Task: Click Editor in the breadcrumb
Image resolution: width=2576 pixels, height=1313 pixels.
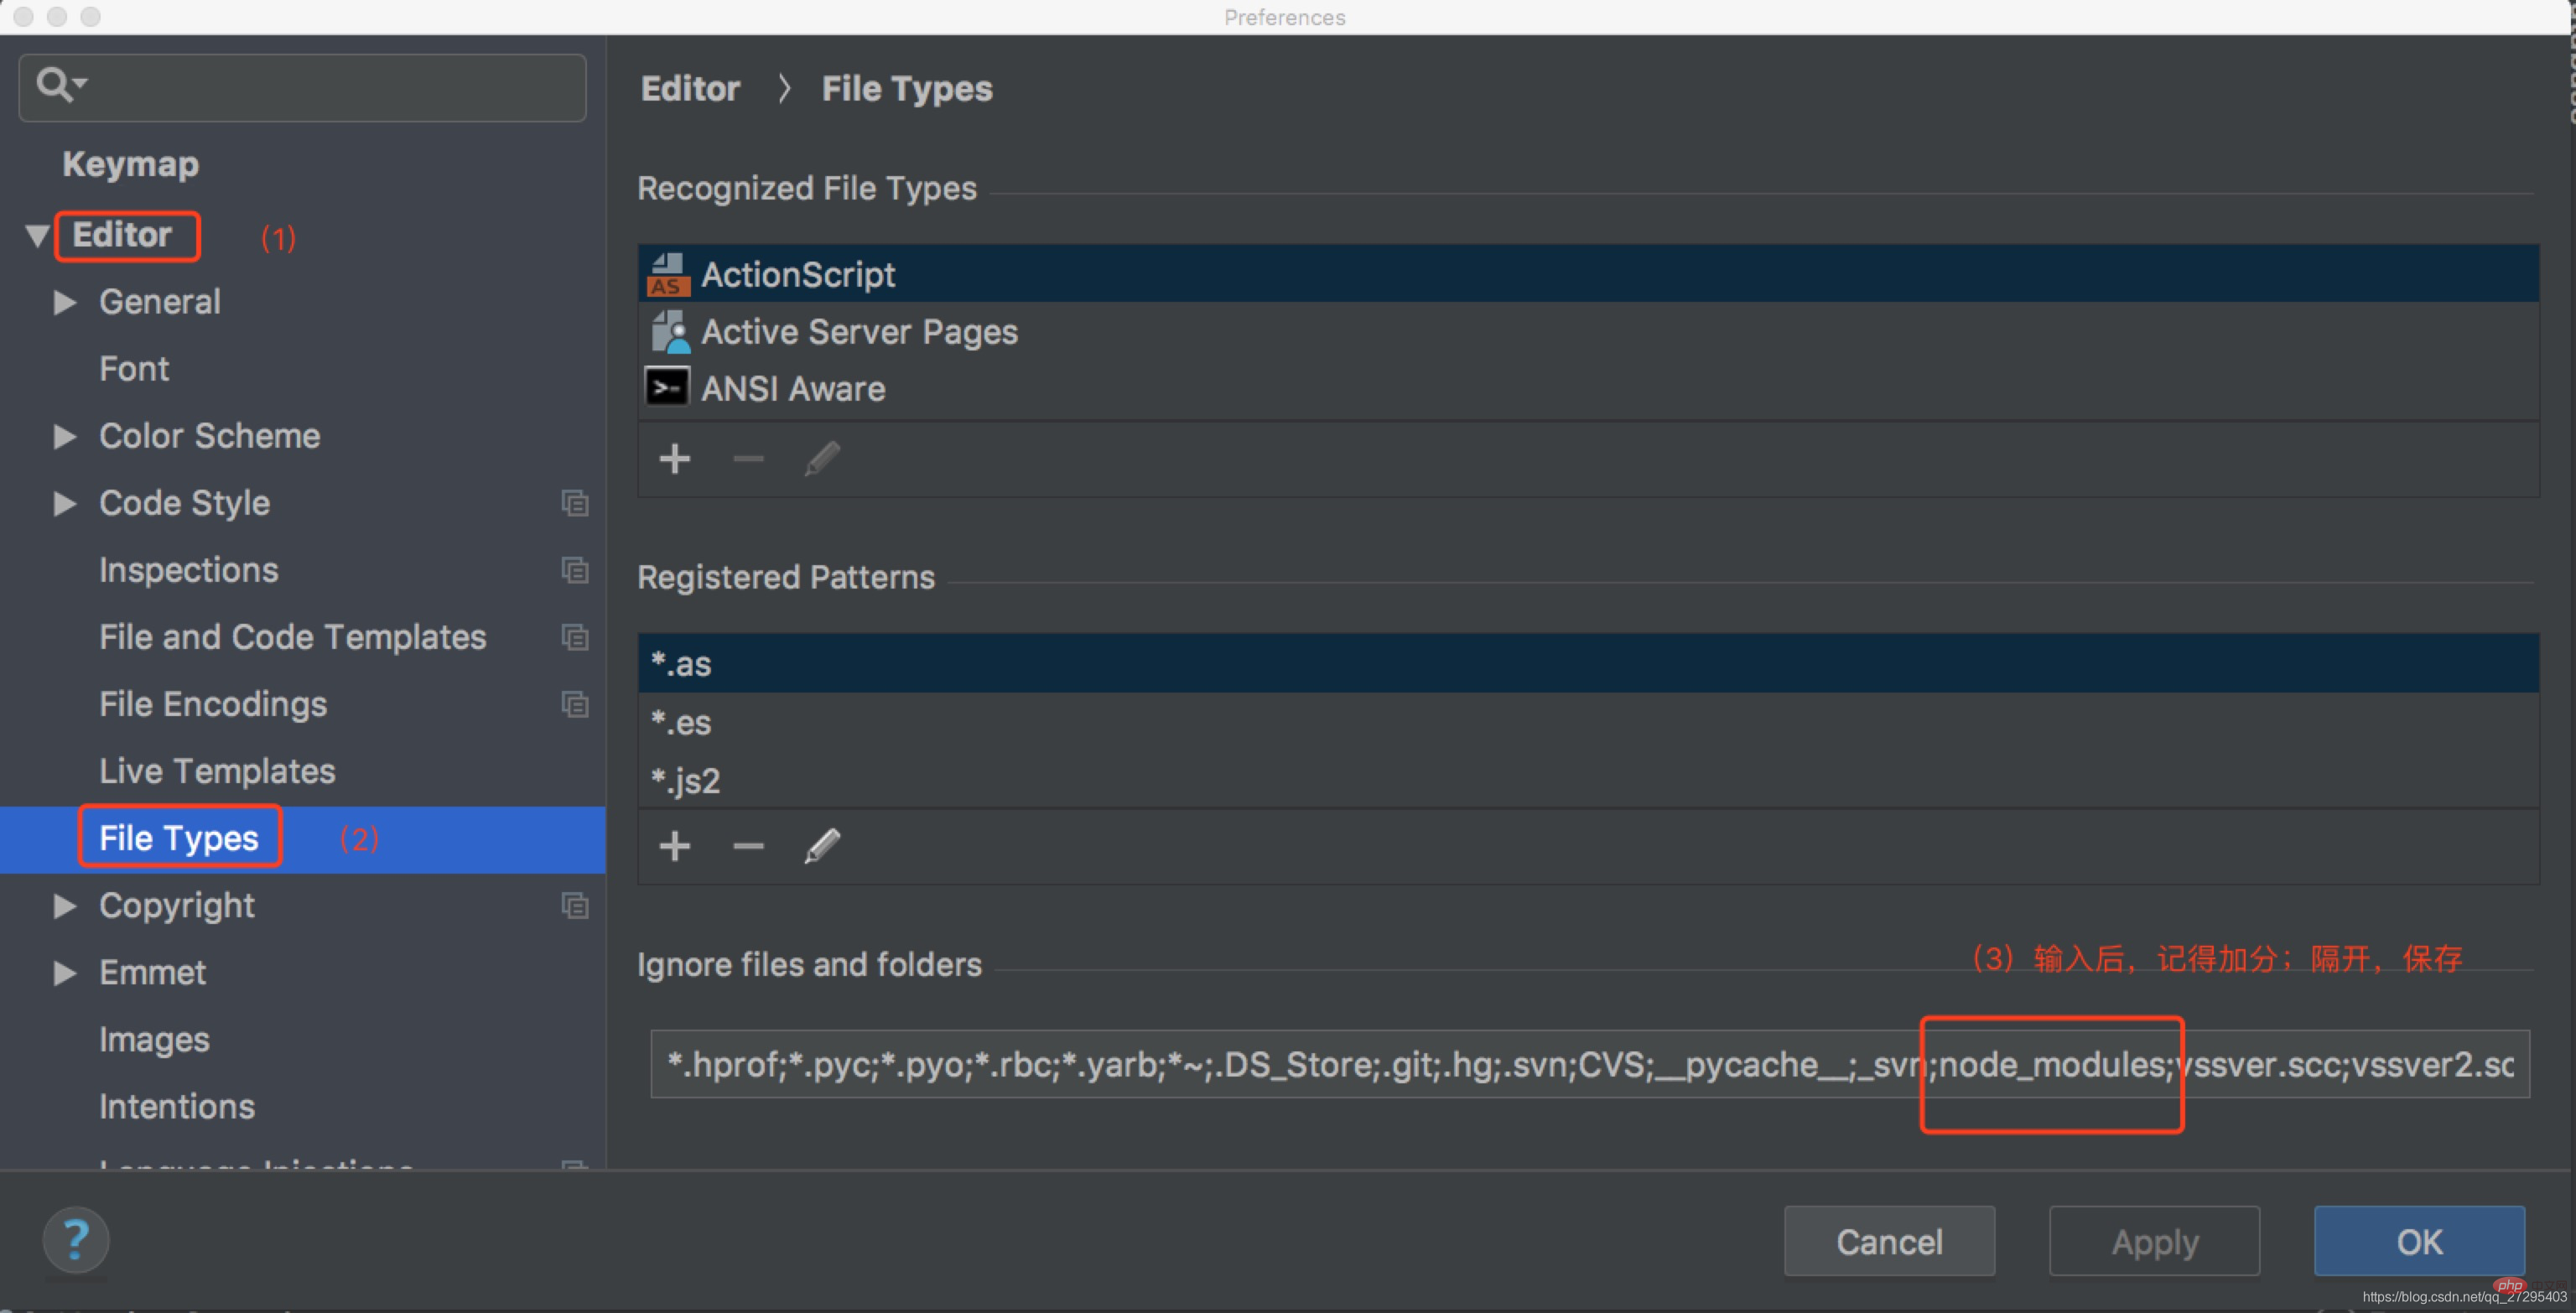Action: click(690, 89)
